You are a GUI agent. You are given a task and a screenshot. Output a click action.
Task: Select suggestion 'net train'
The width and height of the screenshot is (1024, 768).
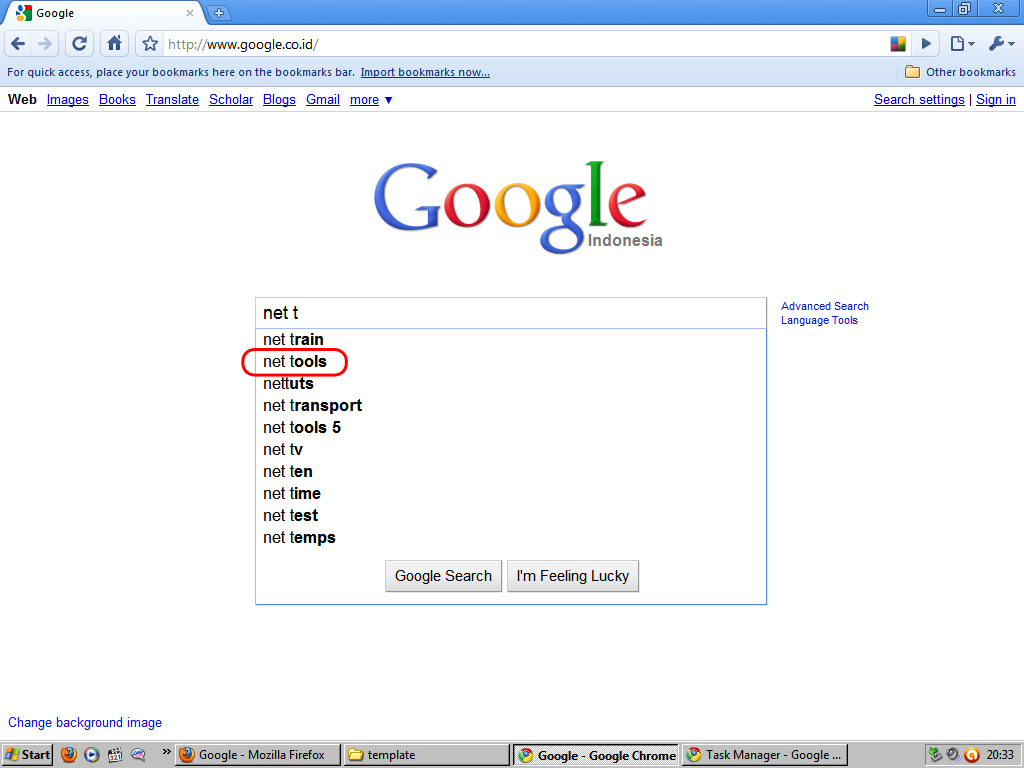pyautogui.click(x=511, y=340)
